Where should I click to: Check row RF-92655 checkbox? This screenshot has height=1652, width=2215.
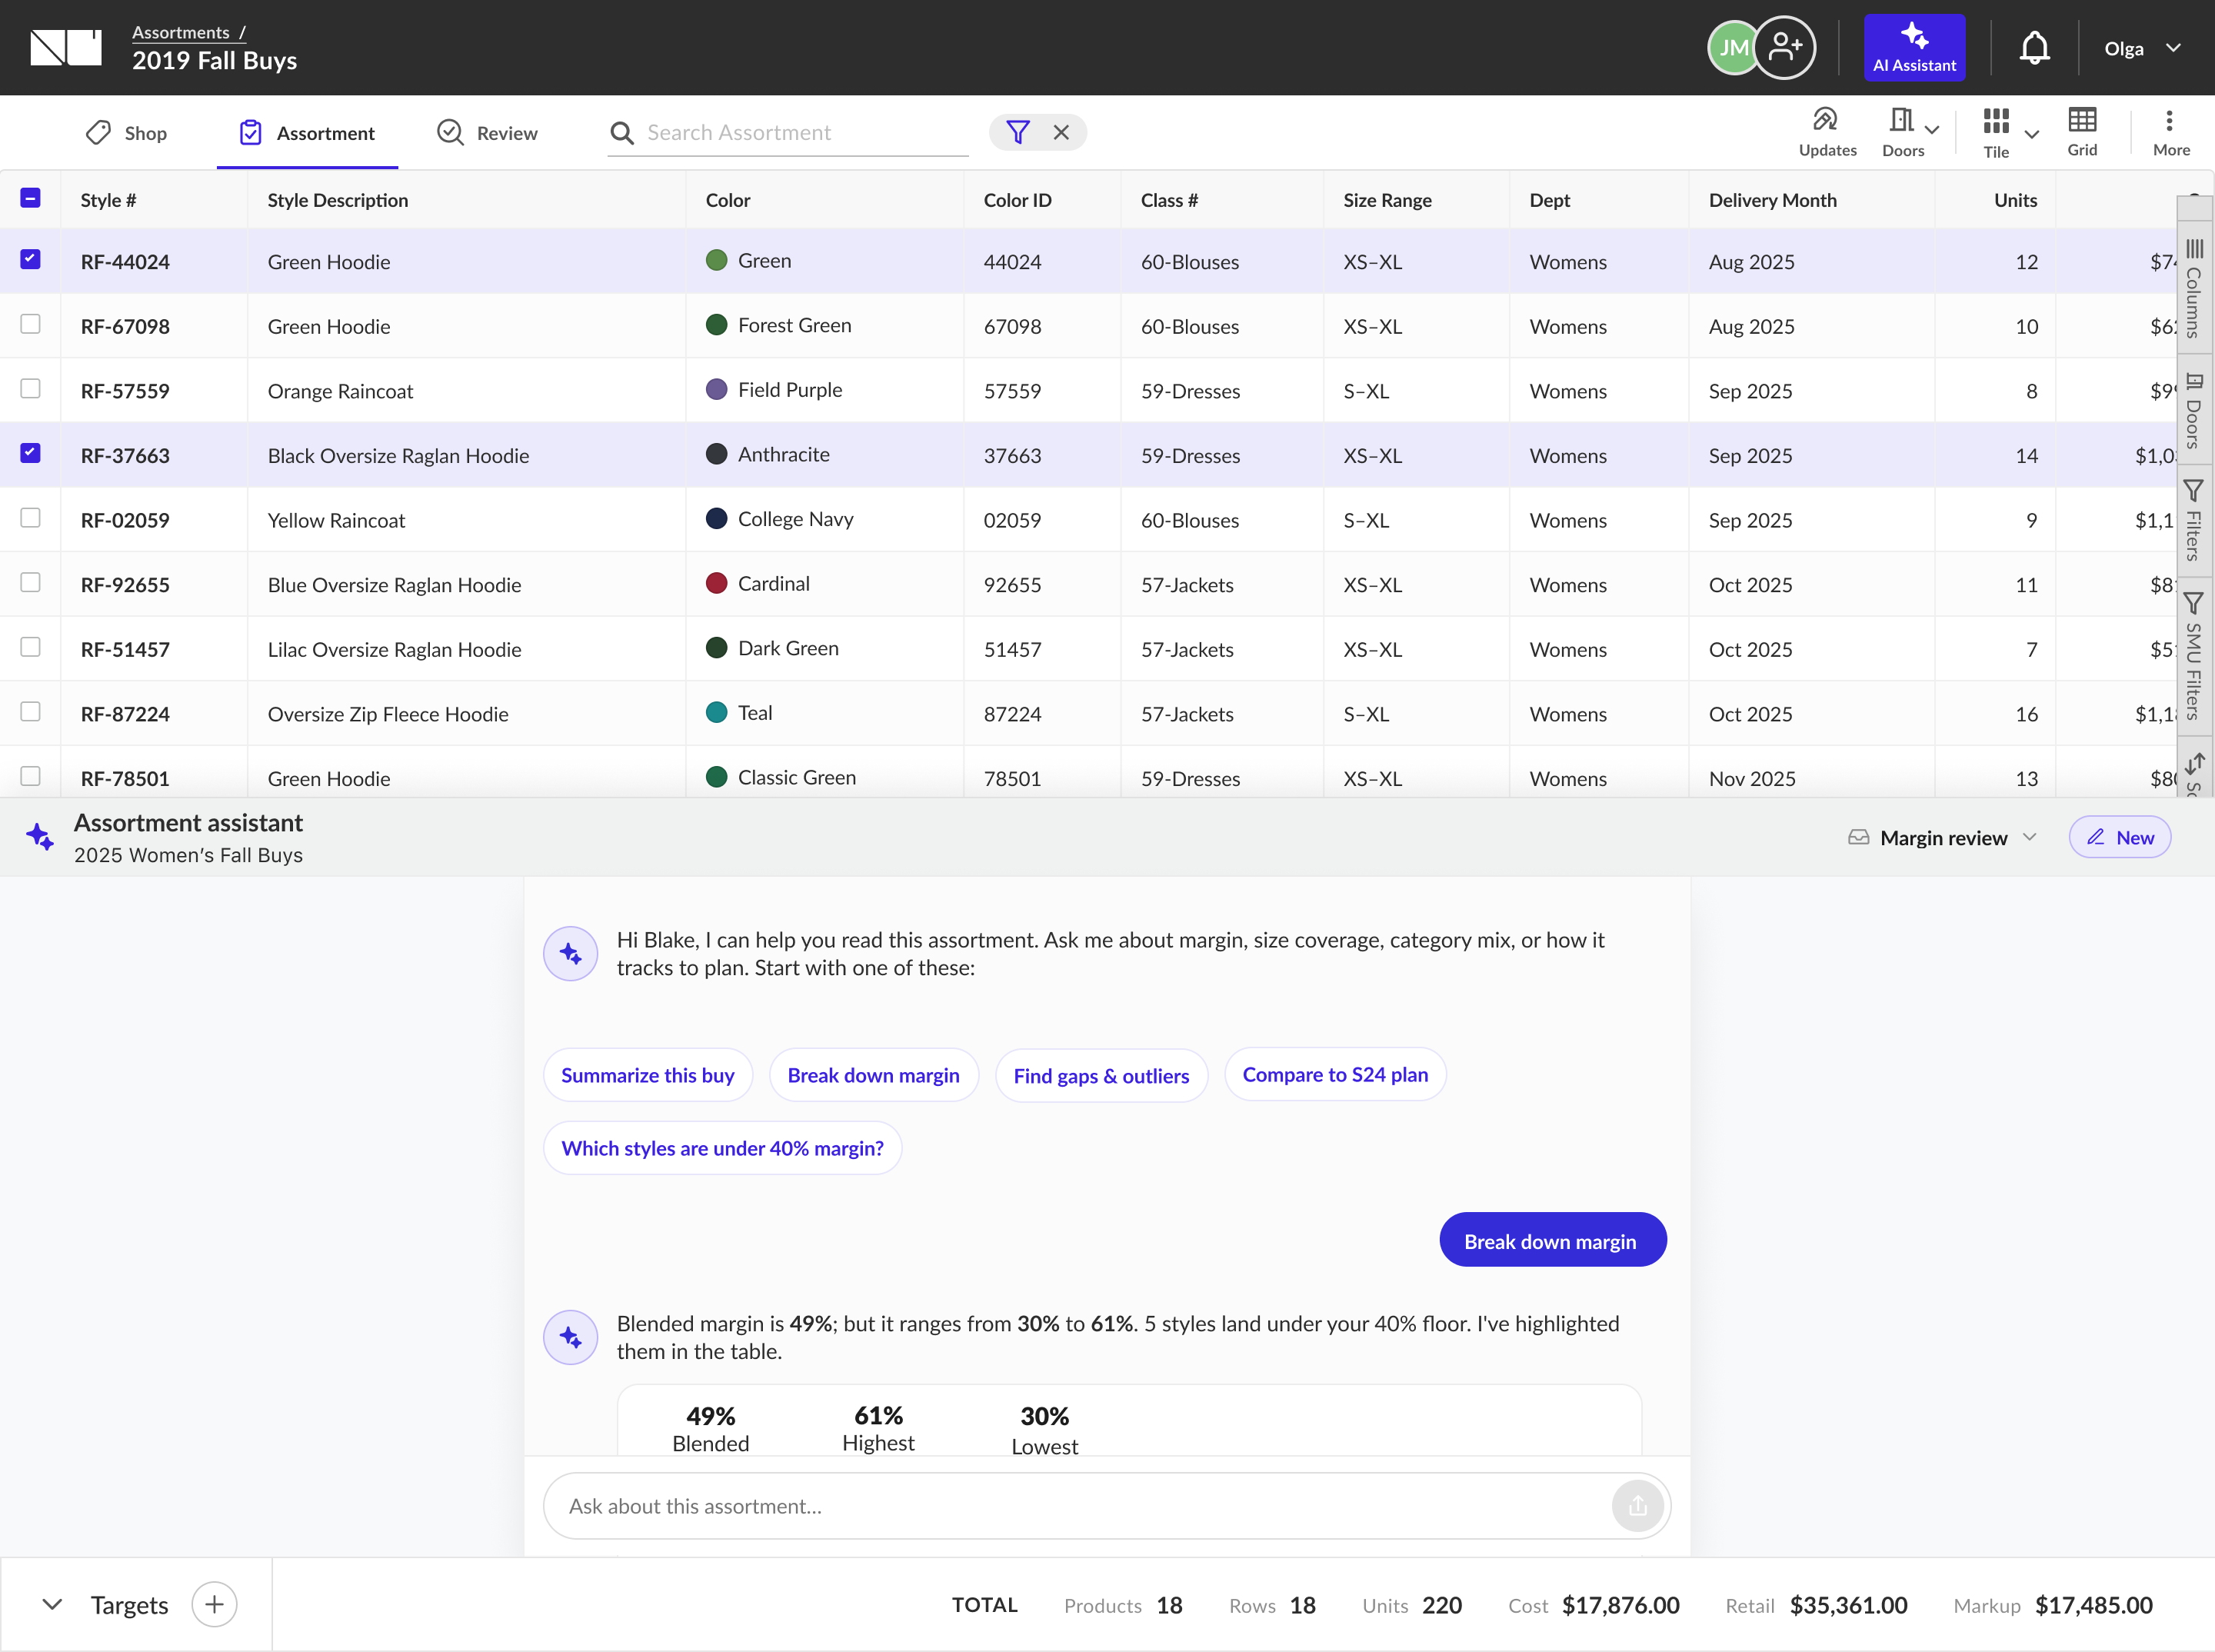(31, 582)
